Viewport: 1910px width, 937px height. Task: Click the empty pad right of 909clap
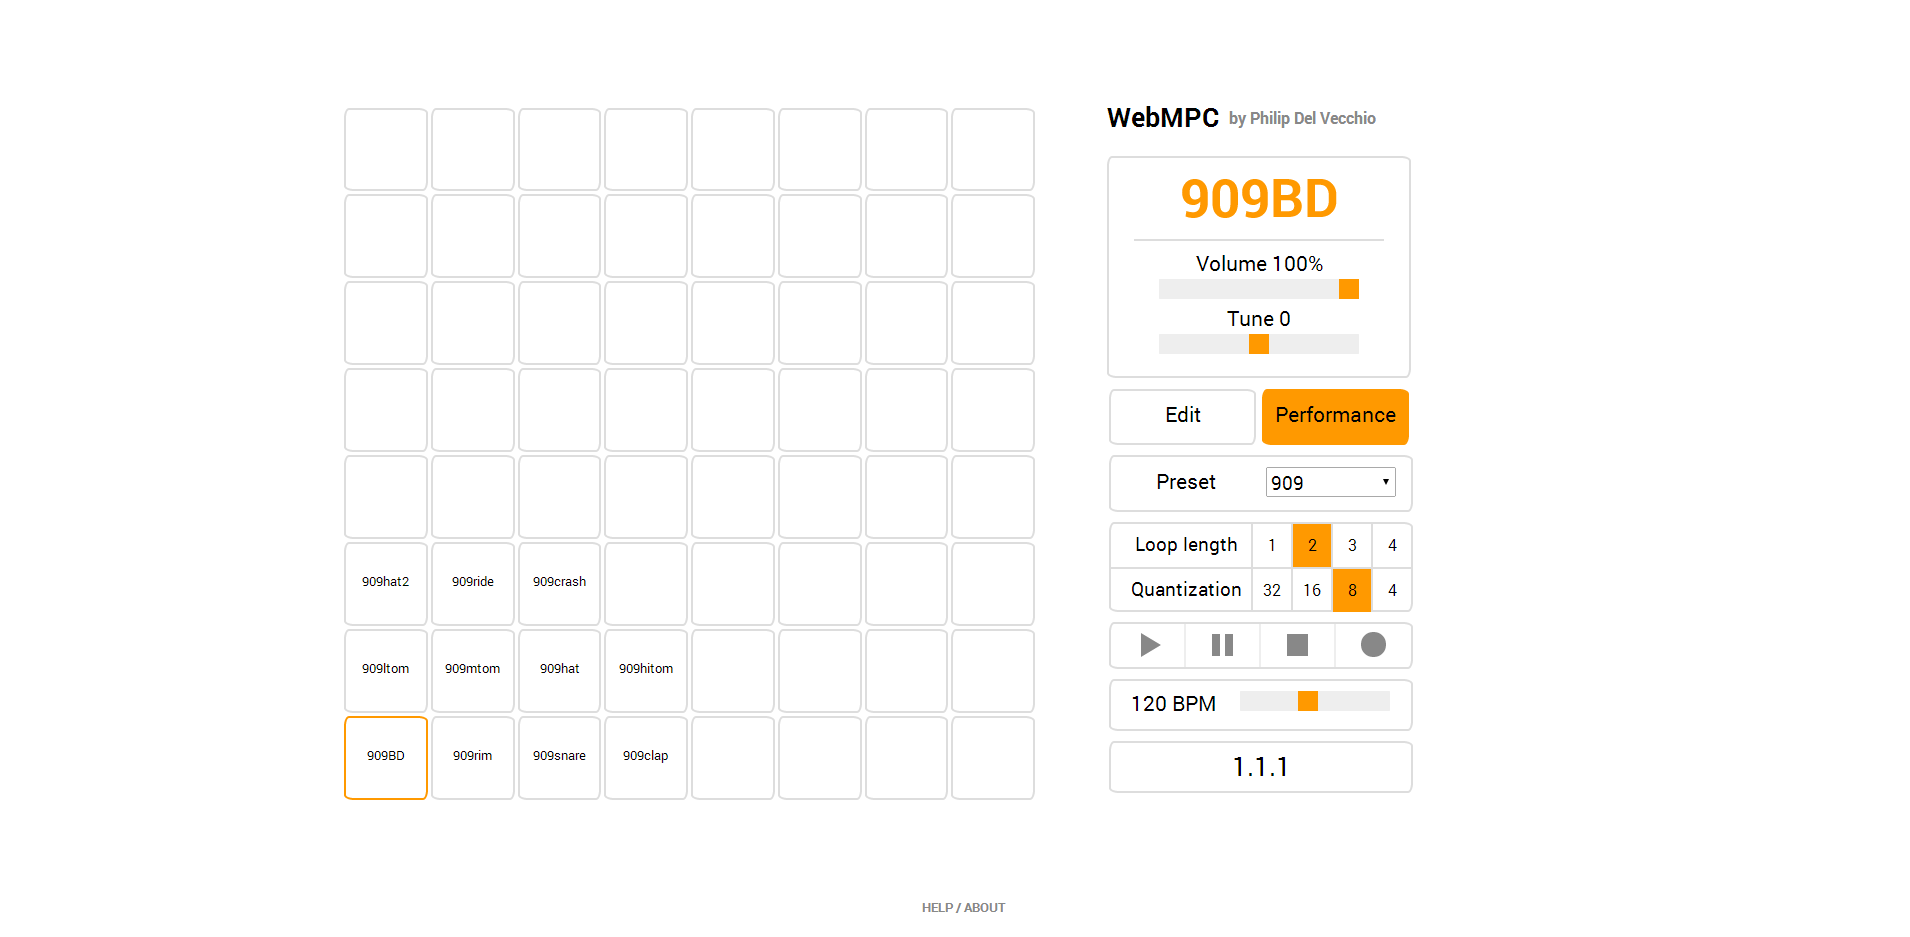click(733, 757)
